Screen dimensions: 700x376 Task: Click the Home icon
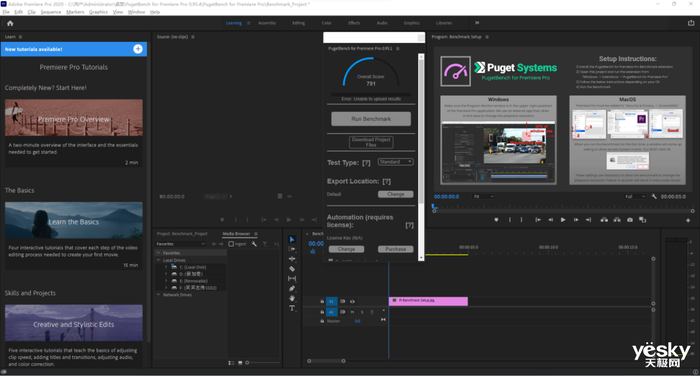[x=10, y=23]
